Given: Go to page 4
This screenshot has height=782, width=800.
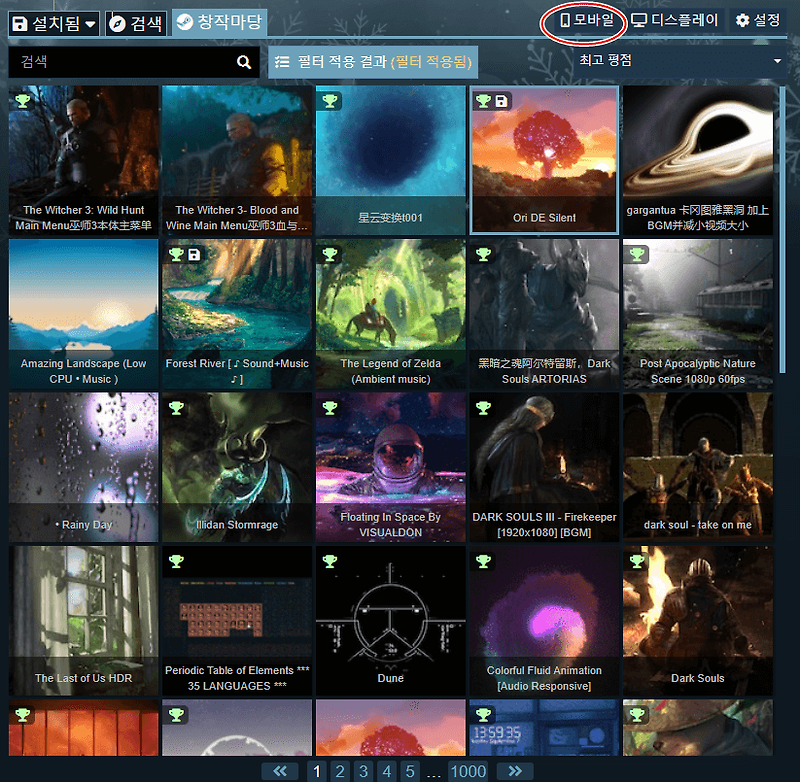Looking at the screenshot, I should point(387,771).
